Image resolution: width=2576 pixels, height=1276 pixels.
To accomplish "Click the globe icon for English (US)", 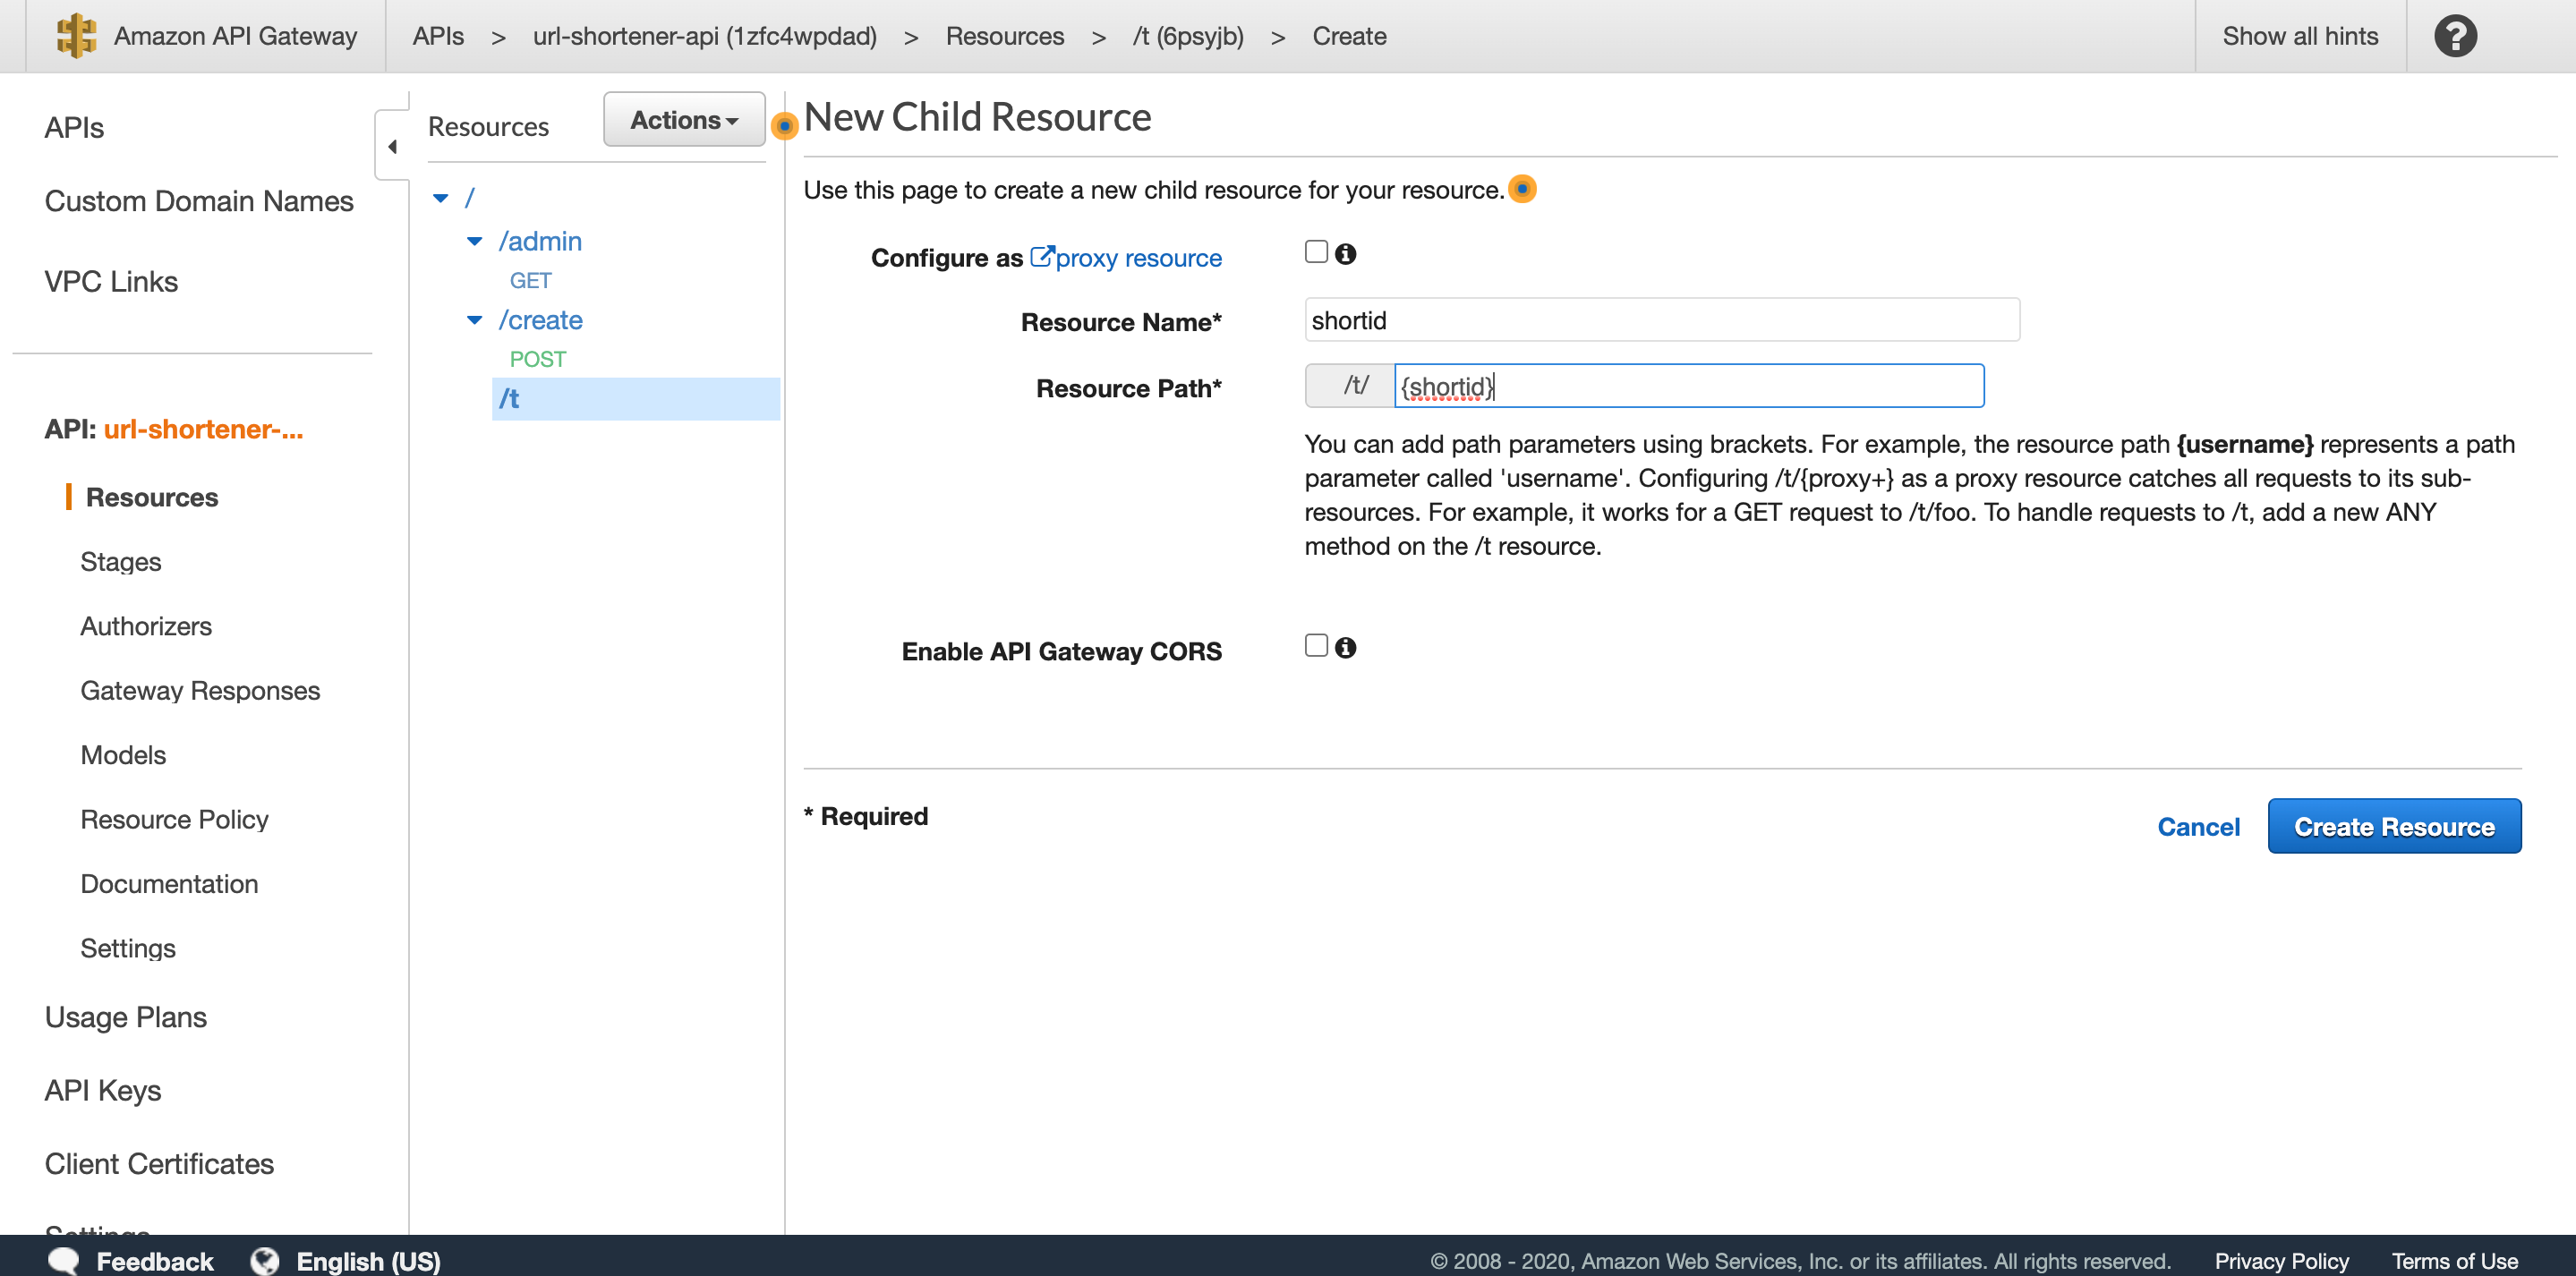I will point(265,1260).
